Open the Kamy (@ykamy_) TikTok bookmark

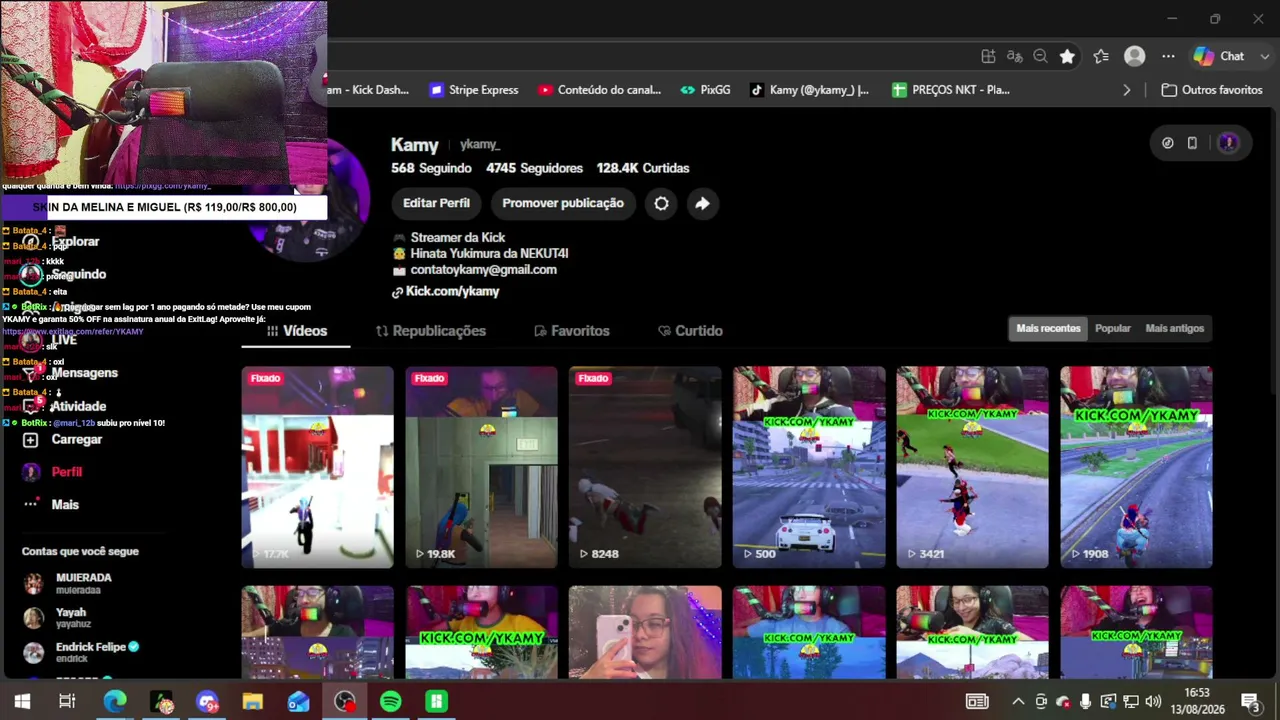click(x=809, y=90)
